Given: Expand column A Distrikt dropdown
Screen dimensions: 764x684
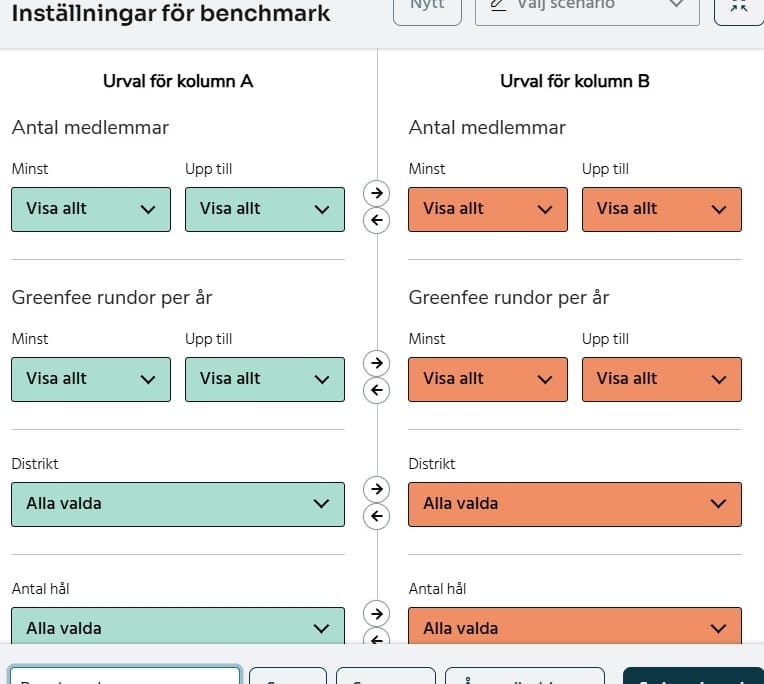Looking at the screenshot, I should pos(177,504).
